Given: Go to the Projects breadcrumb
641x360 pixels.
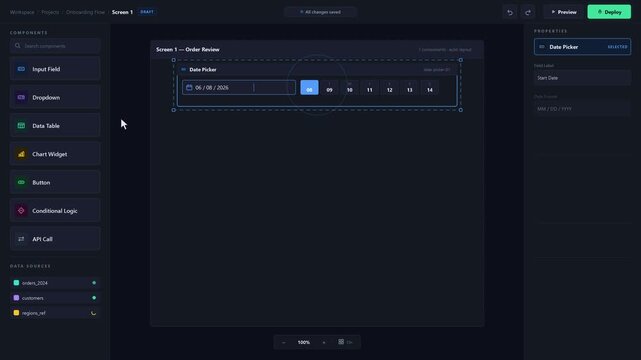Looking at the screenshot, I should (50, 12).
